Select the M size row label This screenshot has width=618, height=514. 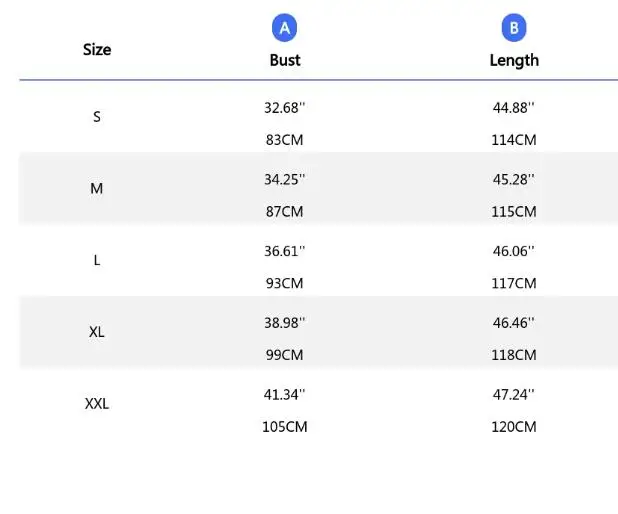click(97, 188)
